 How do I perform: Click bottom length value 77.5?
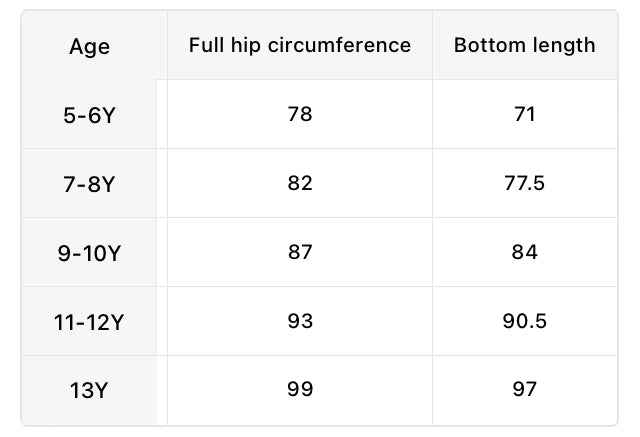[x=524, y=183]
